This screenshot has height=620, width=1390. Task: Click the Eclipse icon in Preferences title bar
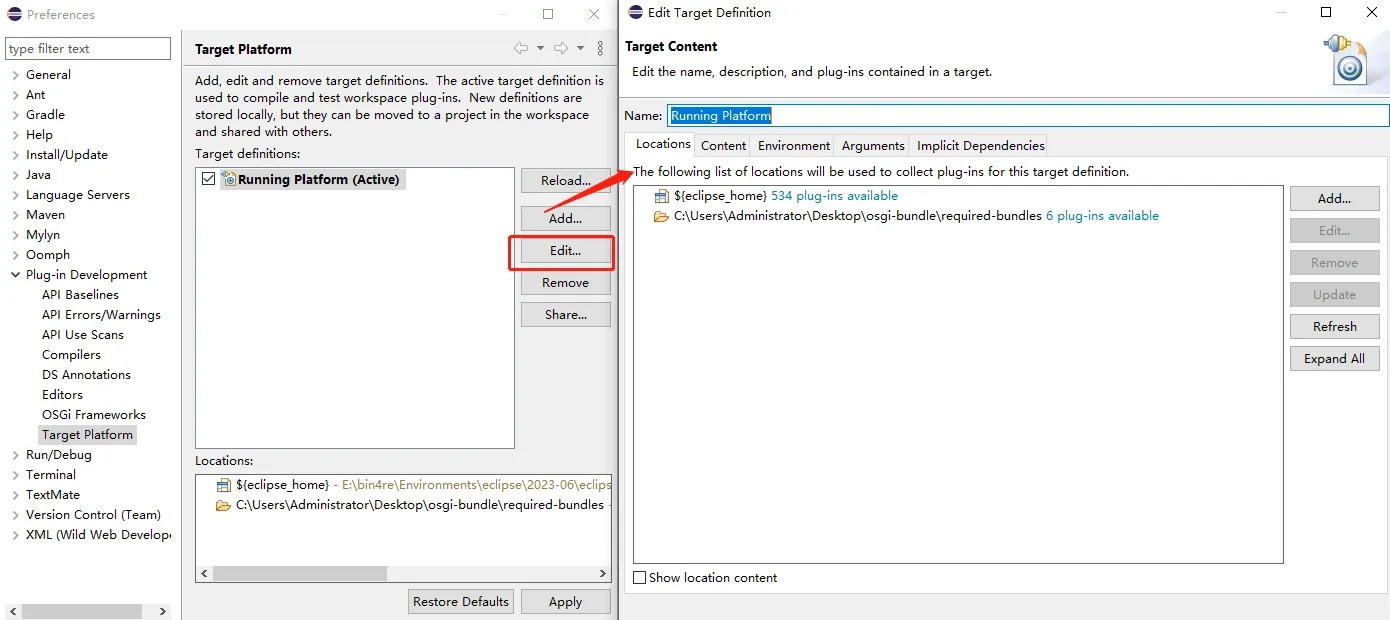[14, 14]
